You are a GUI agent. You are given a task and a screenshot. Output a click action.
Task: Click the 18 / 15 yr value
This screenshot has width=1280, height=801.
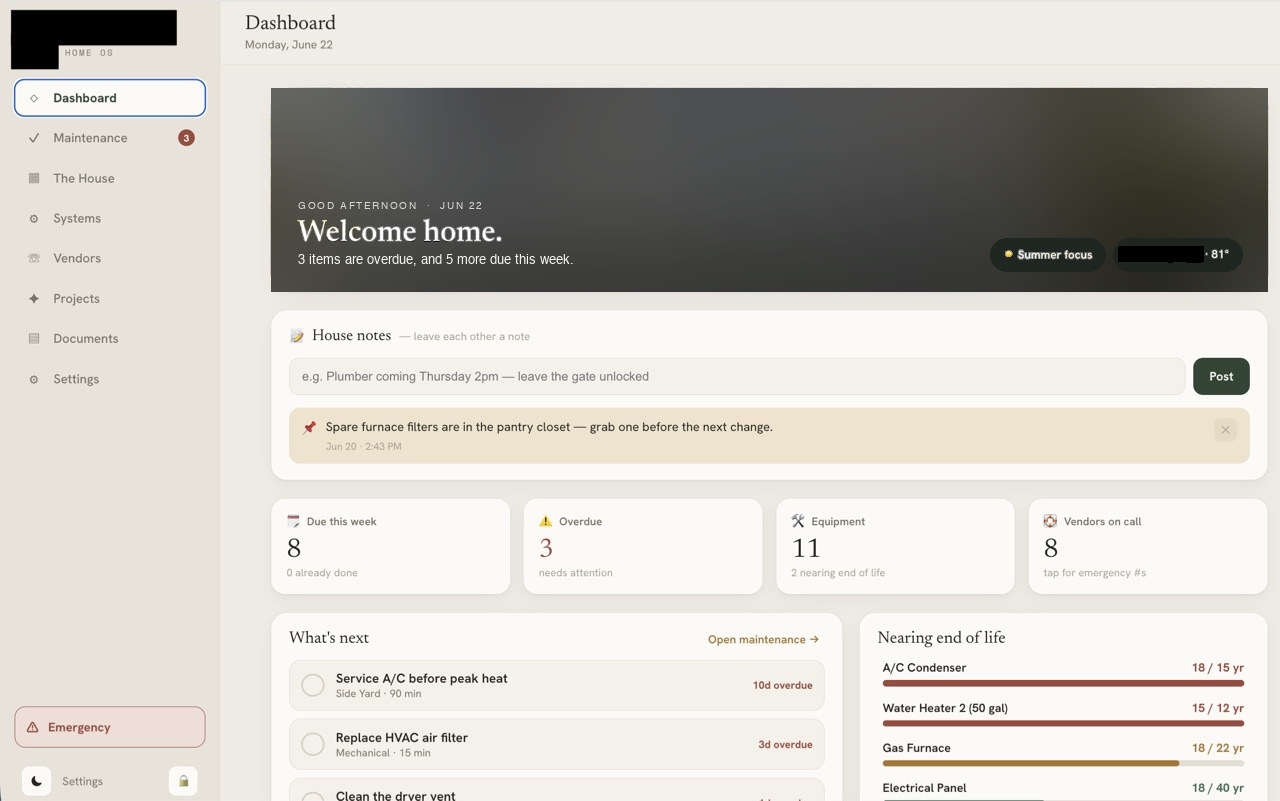[x=1218, y=668]
